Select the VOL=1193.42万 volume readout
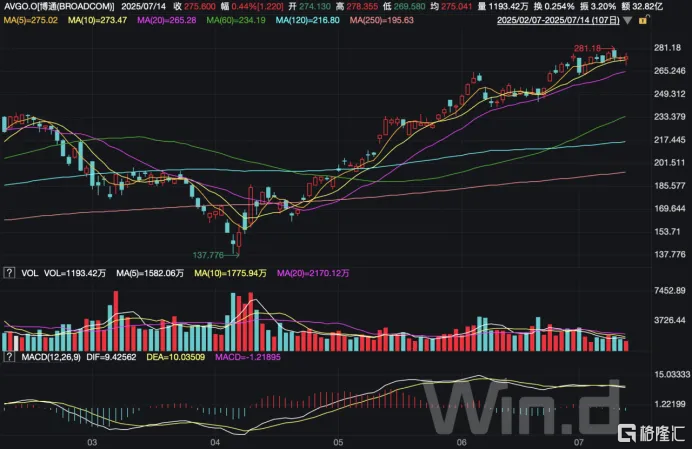The height and width of the screenshot is (450, 692). point(75,274)
